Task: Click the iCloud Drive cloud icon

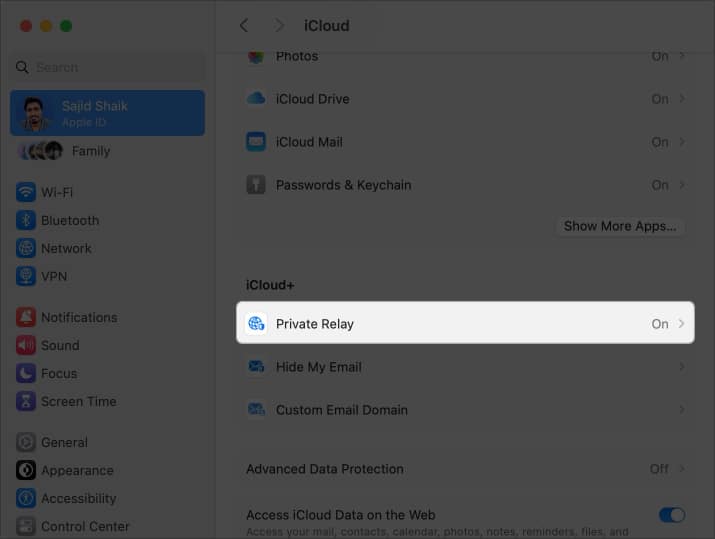Action: click(x=256, y=98)
